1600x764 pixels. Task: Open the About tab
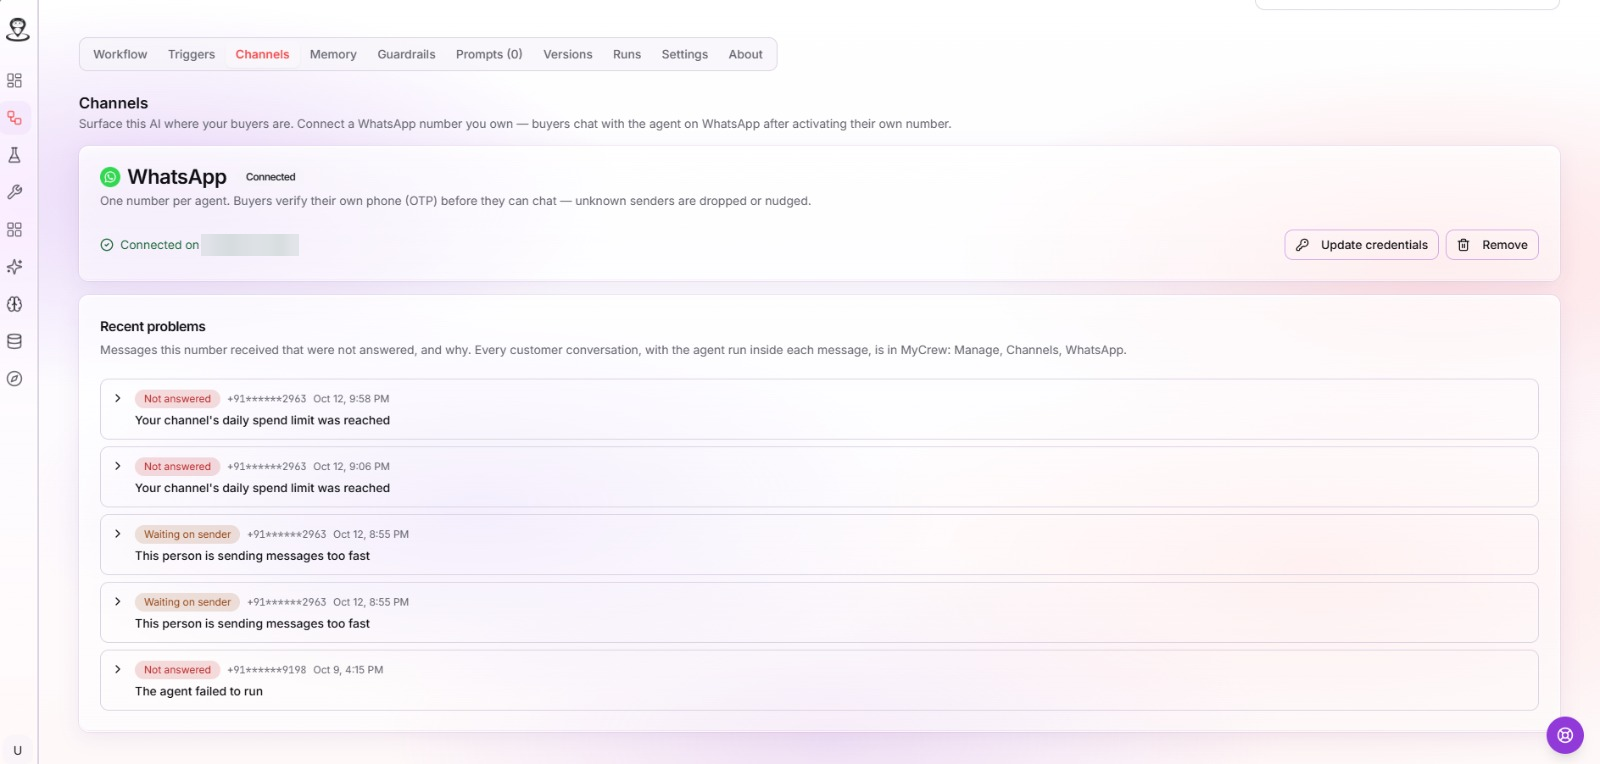(745, 54)
